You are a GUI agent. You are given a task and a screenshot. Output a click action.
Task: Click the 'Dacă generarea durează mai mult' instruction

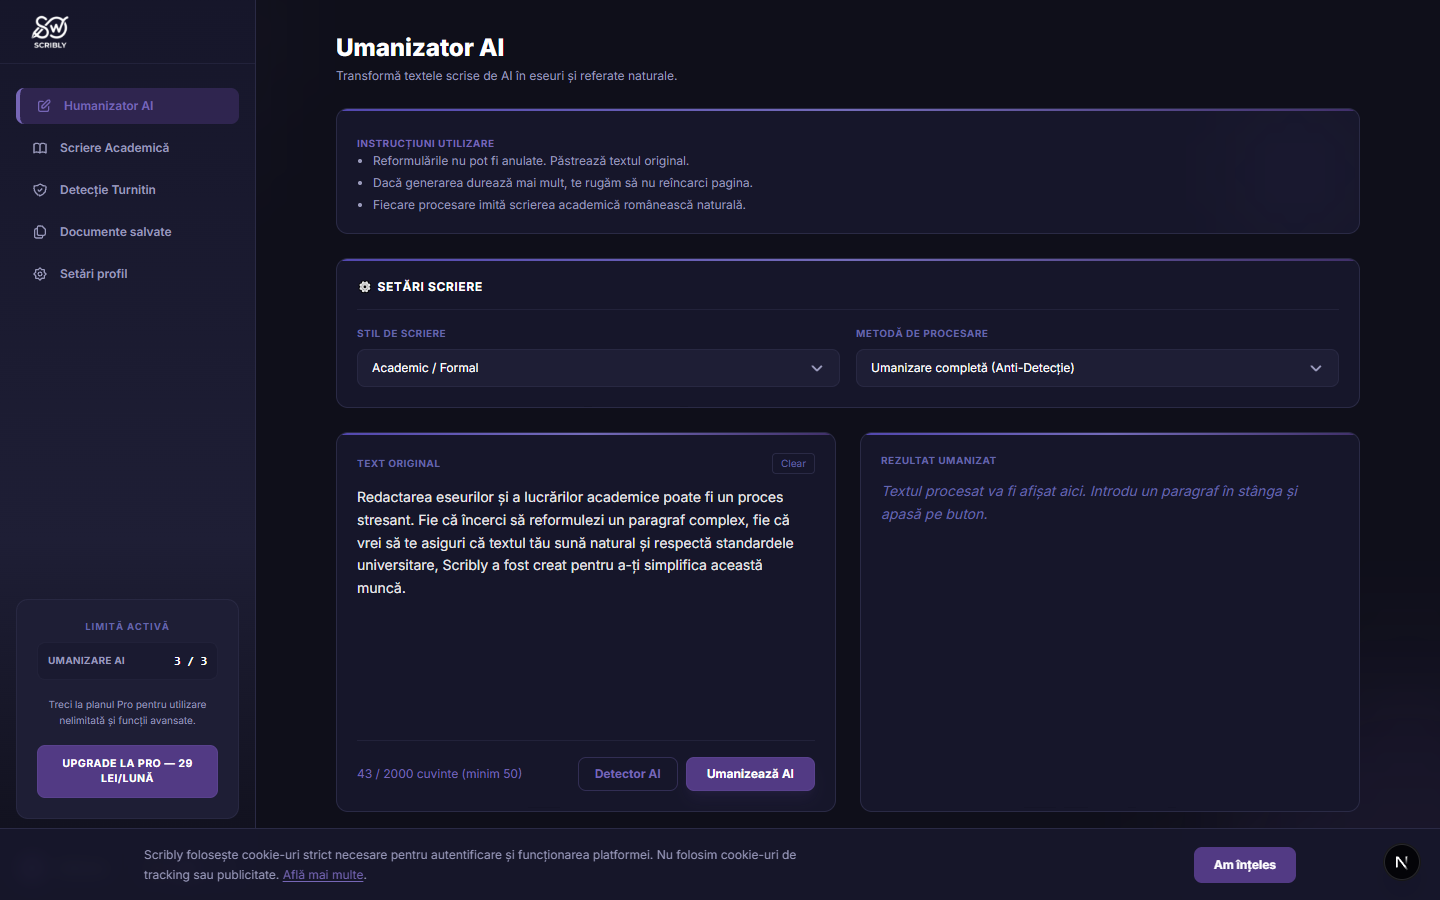click(563, 183)
